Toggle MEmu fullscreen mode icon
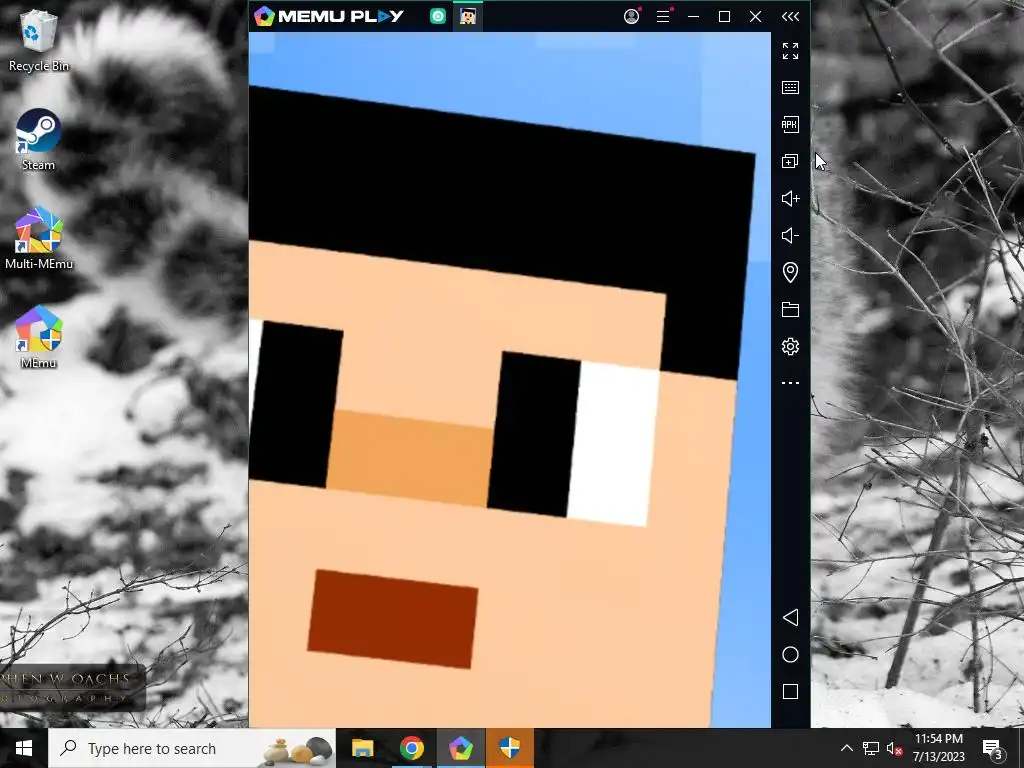 coord(790,51)
